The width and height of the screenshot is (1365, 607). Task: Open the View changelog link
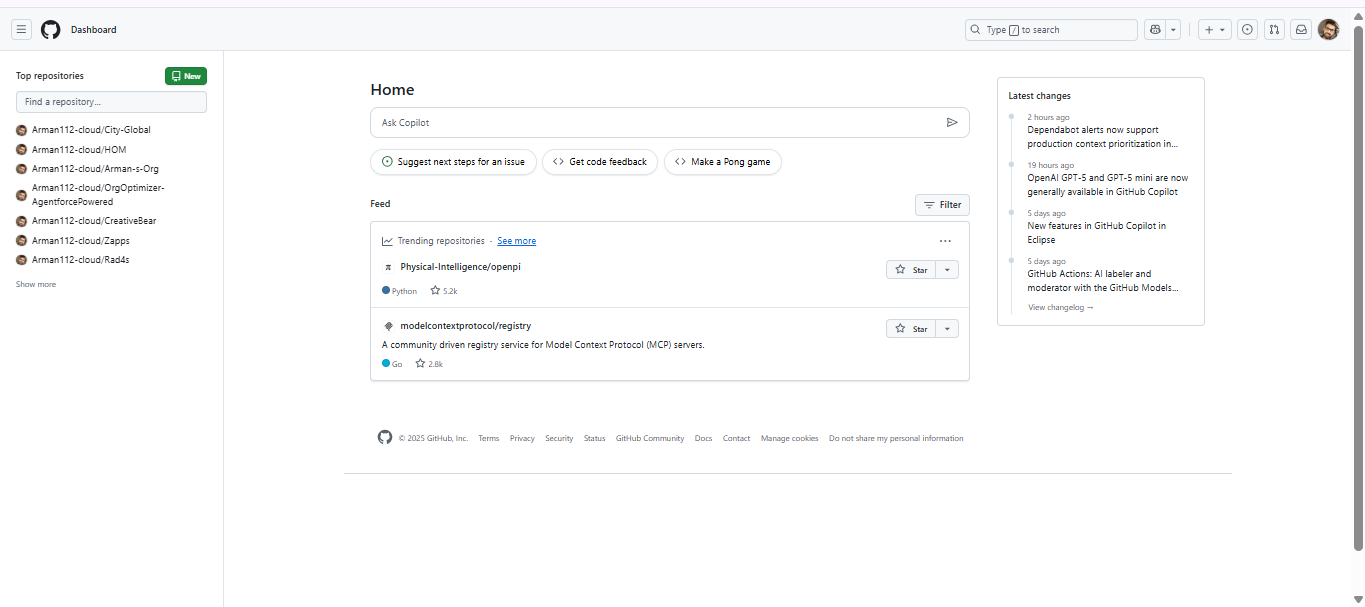pos(1059,307)
